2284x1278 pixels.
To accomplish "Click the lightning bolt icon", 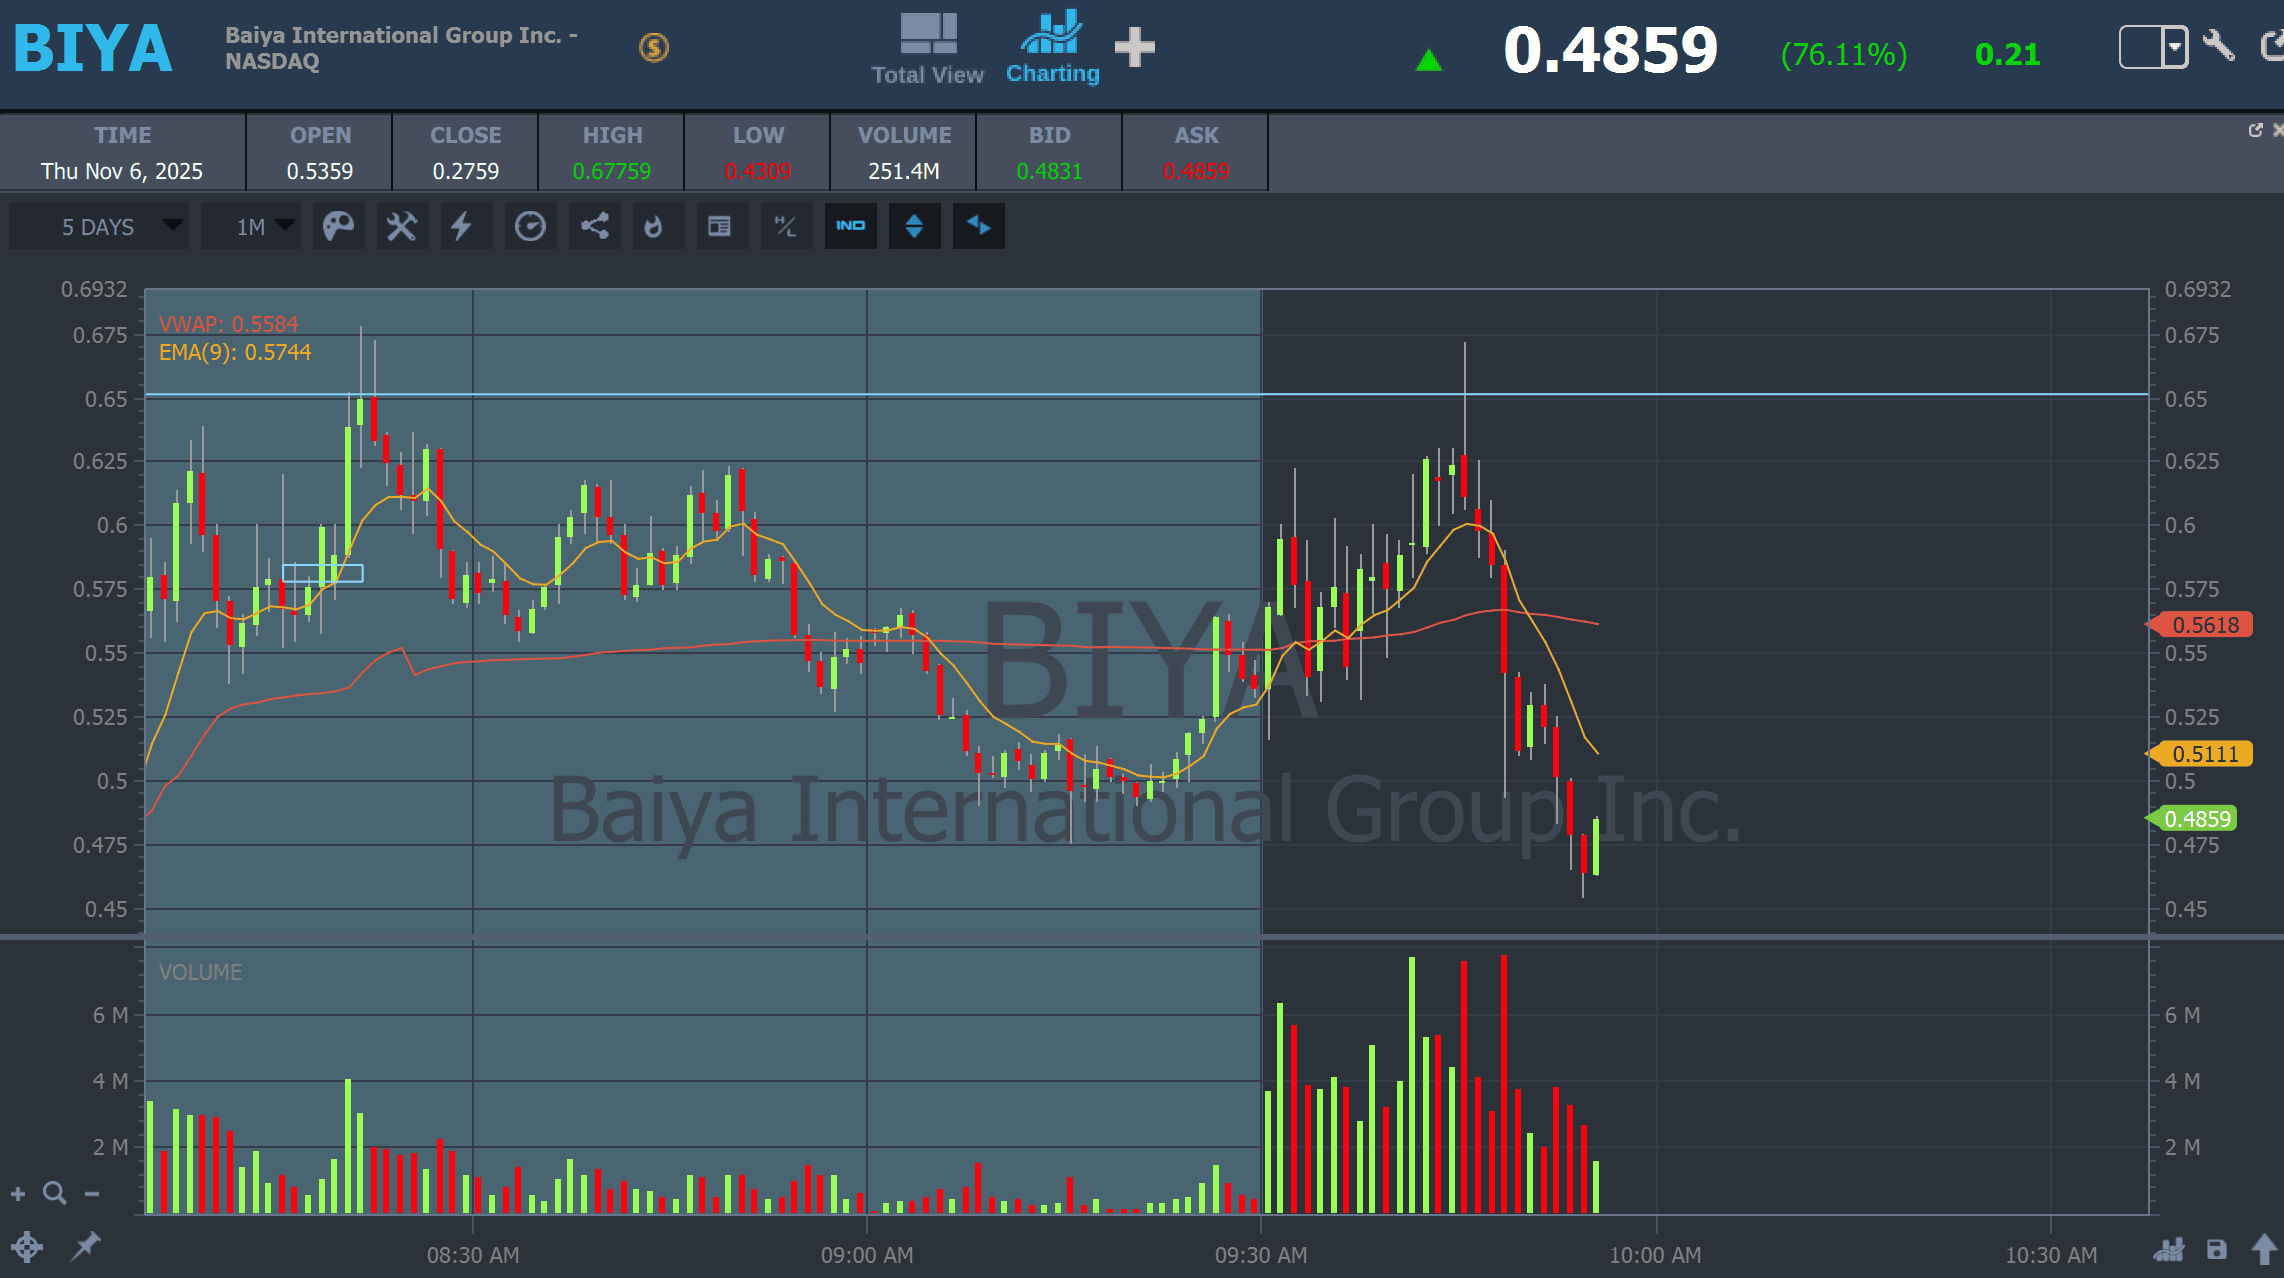I will click(x=461, y=226).
